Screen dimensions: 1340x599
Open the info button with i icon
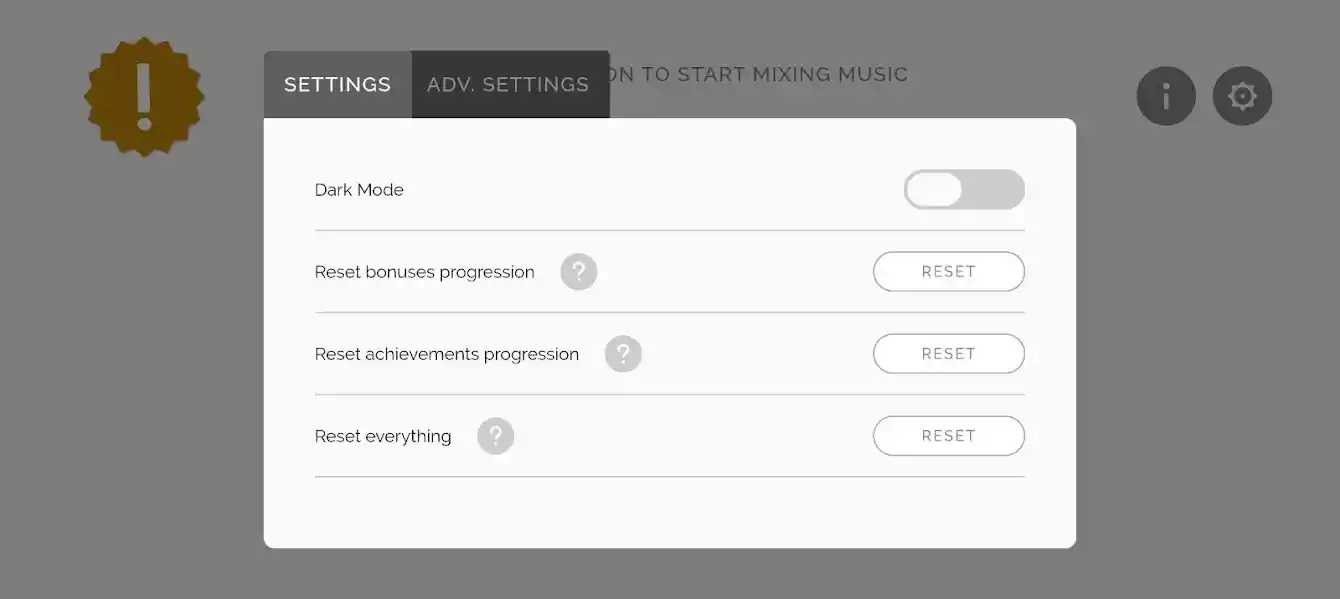1165,96
